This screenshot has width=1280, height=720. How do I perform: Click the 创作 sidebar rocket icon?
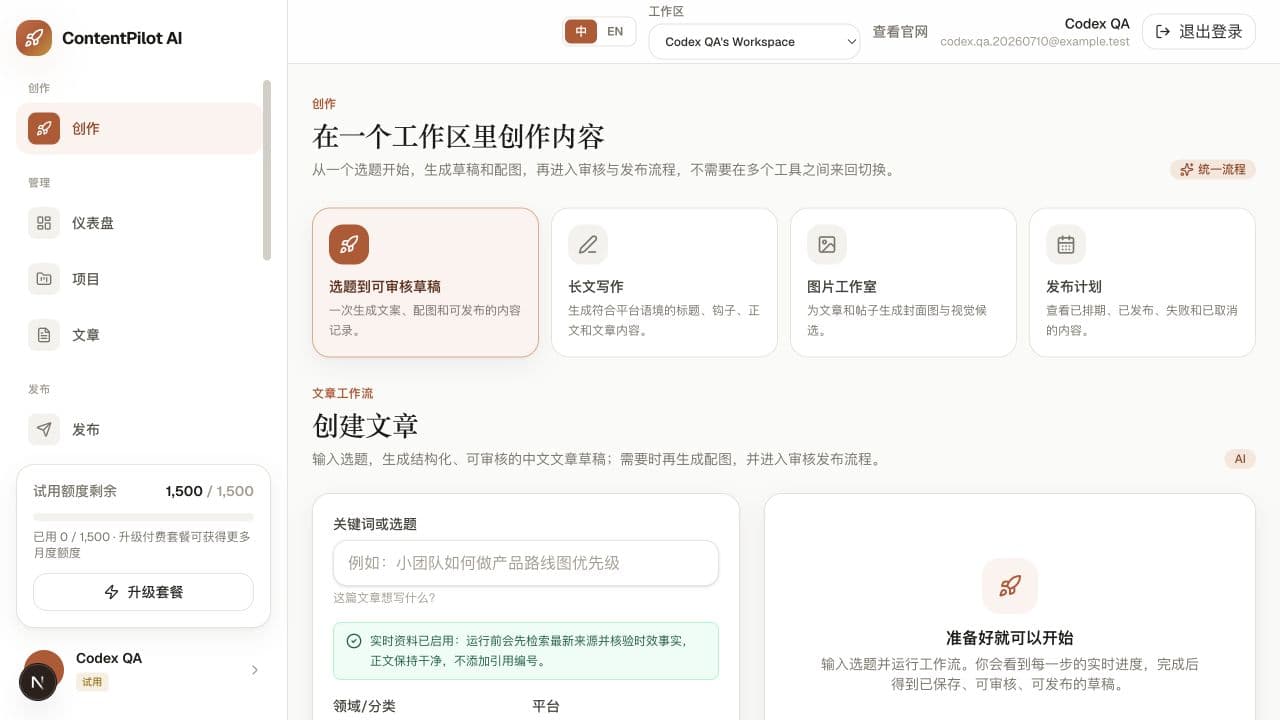(44, 128)
